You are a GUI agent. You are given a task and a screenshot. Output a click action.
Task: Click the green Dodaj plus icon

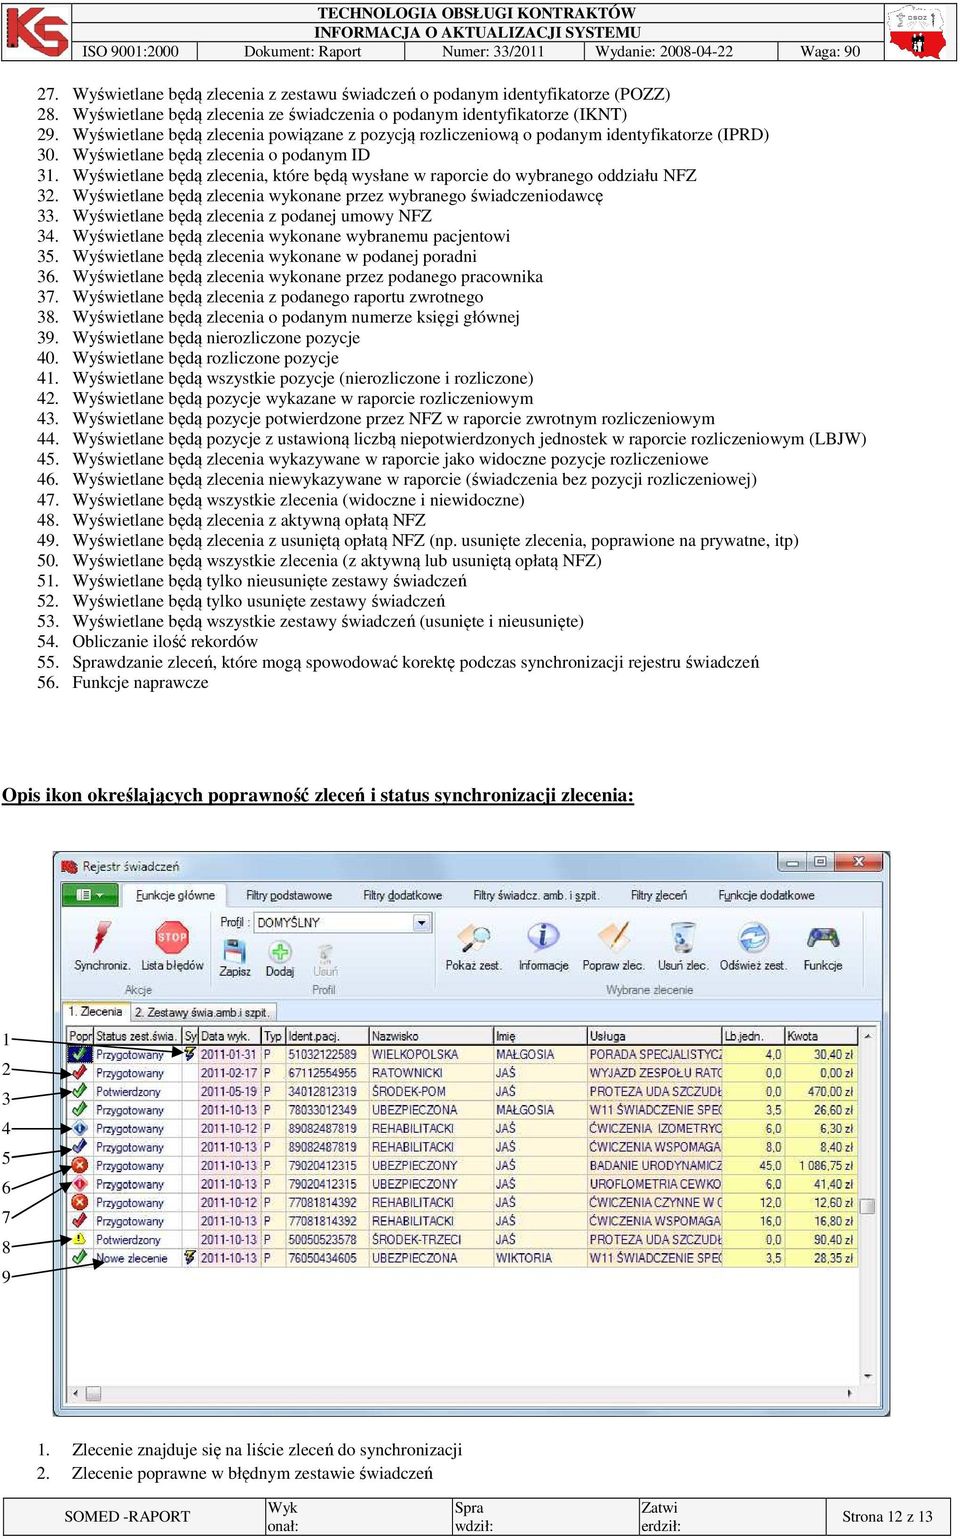(280, 951)
